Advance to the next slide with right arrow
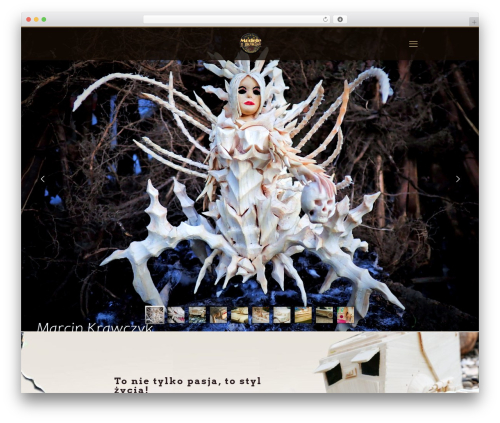Image resolution: width=500 pixels, height=423 pixels. 458,179
